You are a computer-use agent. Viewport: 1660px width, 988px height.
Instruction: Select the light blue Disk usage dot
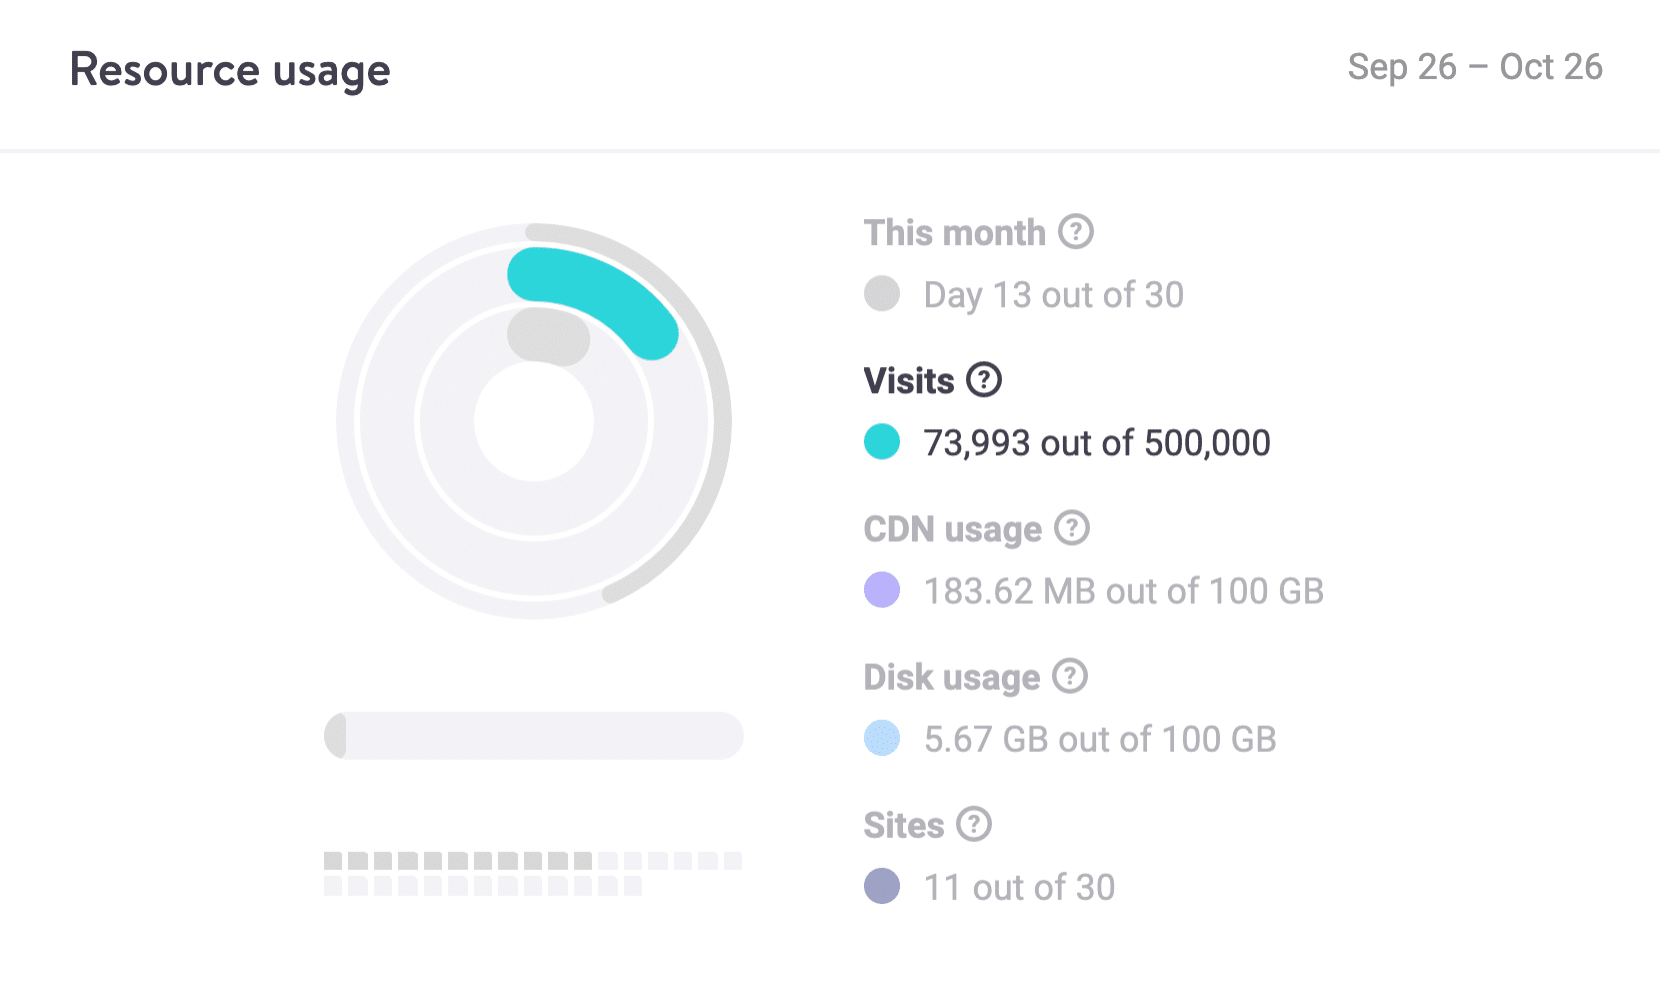pyautogui.click(x=882, y=737)
